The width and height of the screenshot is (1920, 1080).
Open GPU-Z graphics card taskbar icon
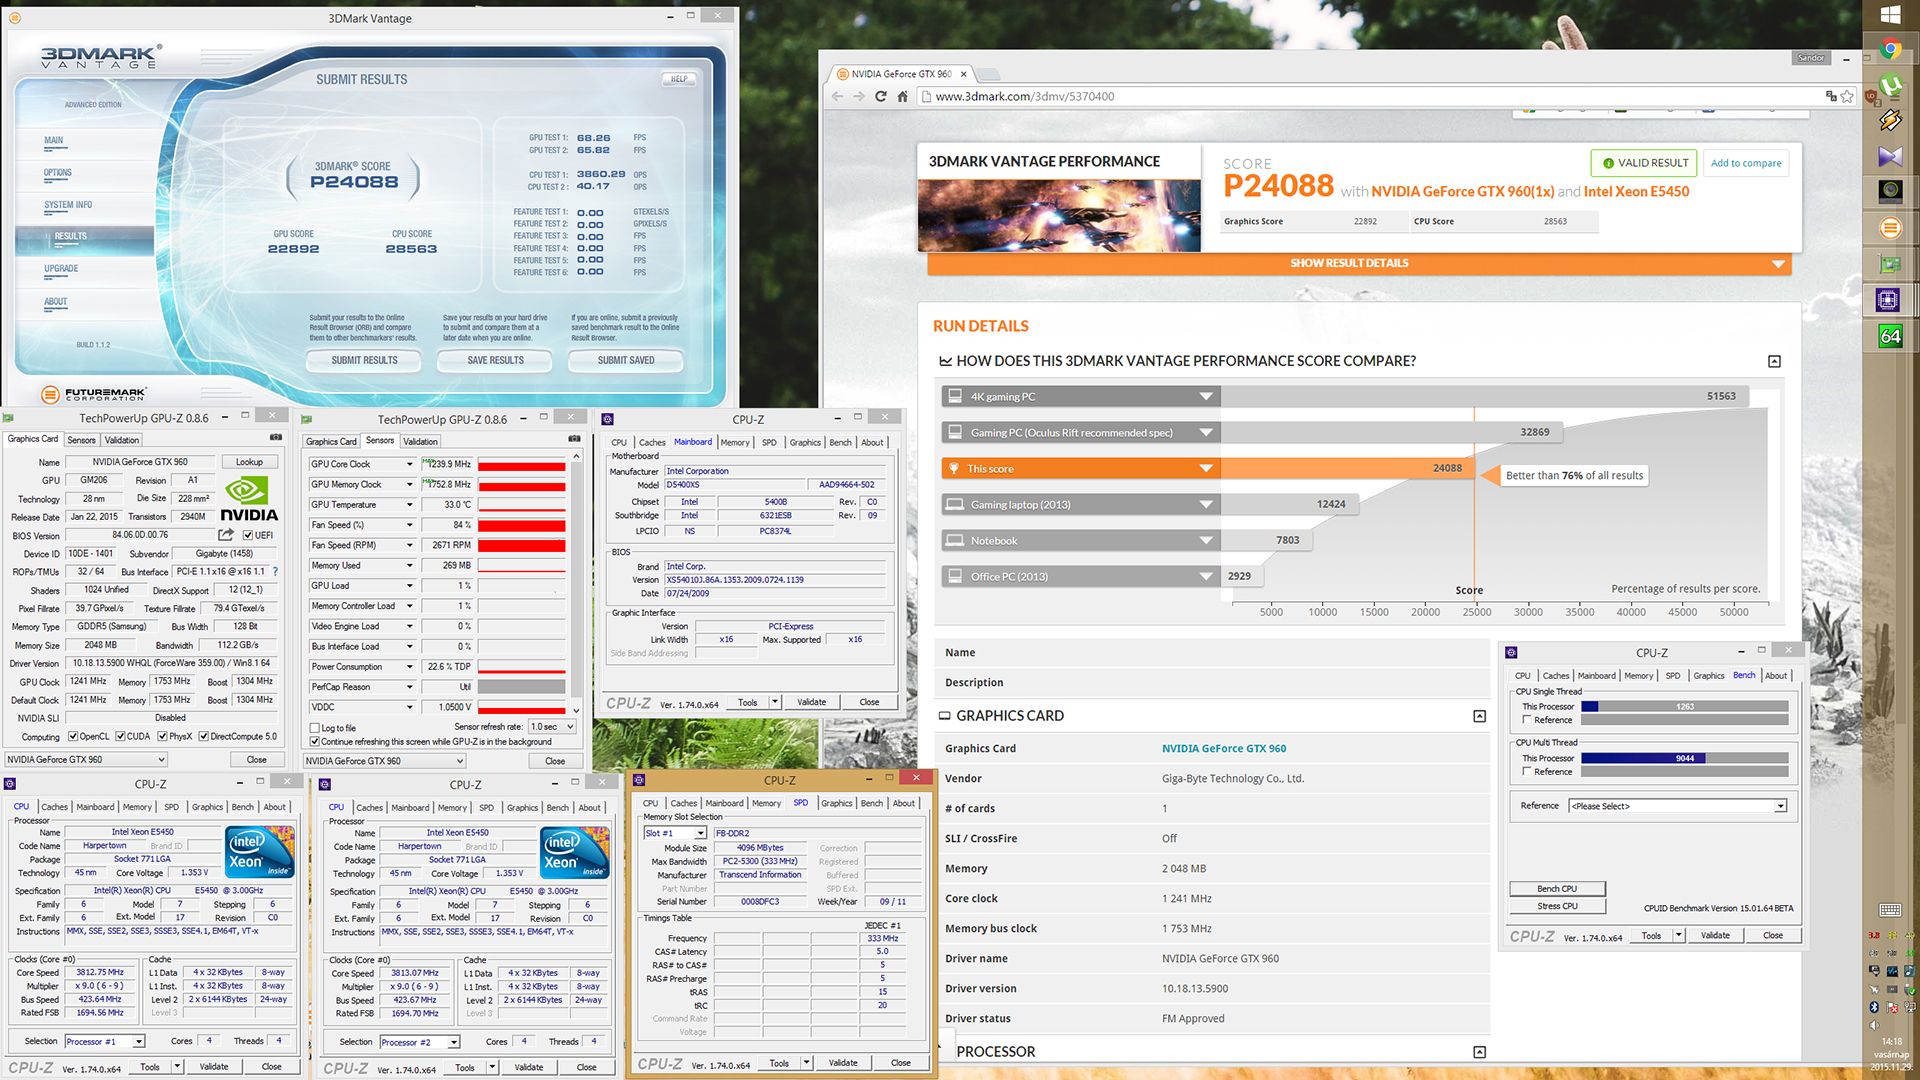coord(1890,264)
